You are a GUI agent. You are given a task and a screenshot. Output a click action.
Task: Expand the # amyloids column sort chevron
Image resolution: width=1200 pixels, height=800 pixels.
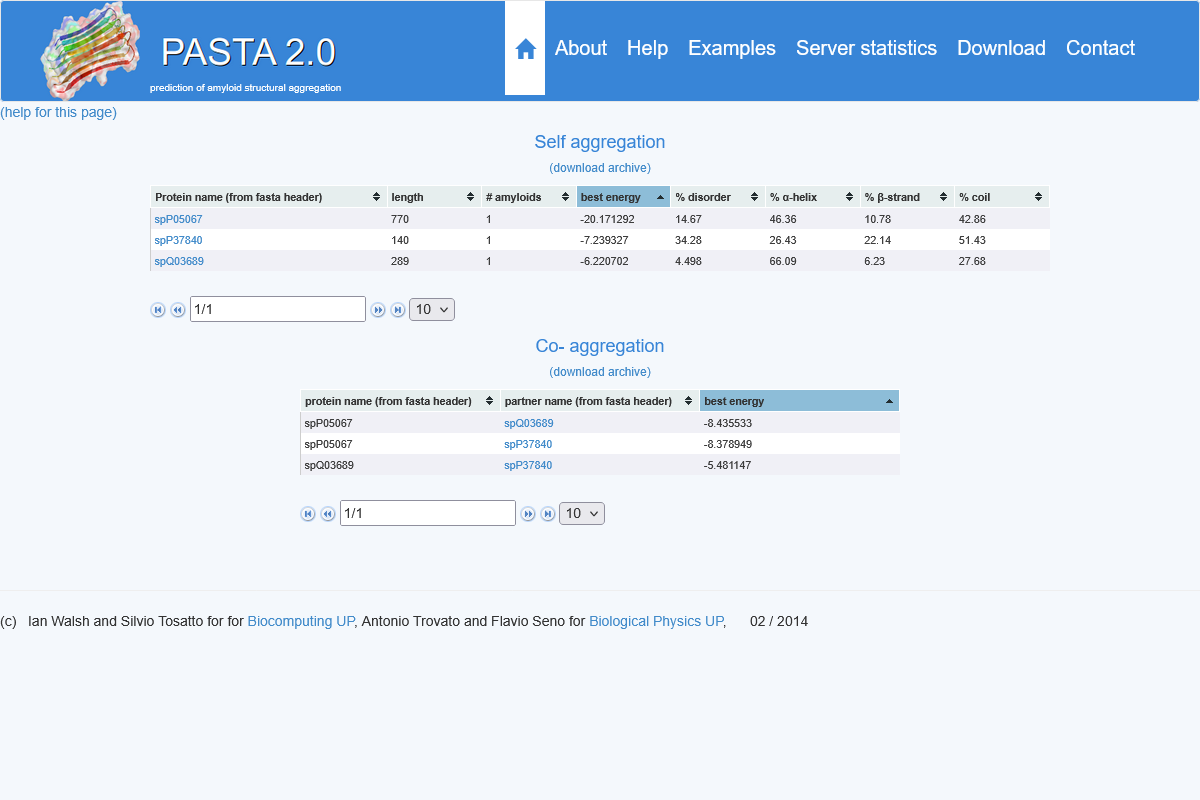click(x=564, y=196)
